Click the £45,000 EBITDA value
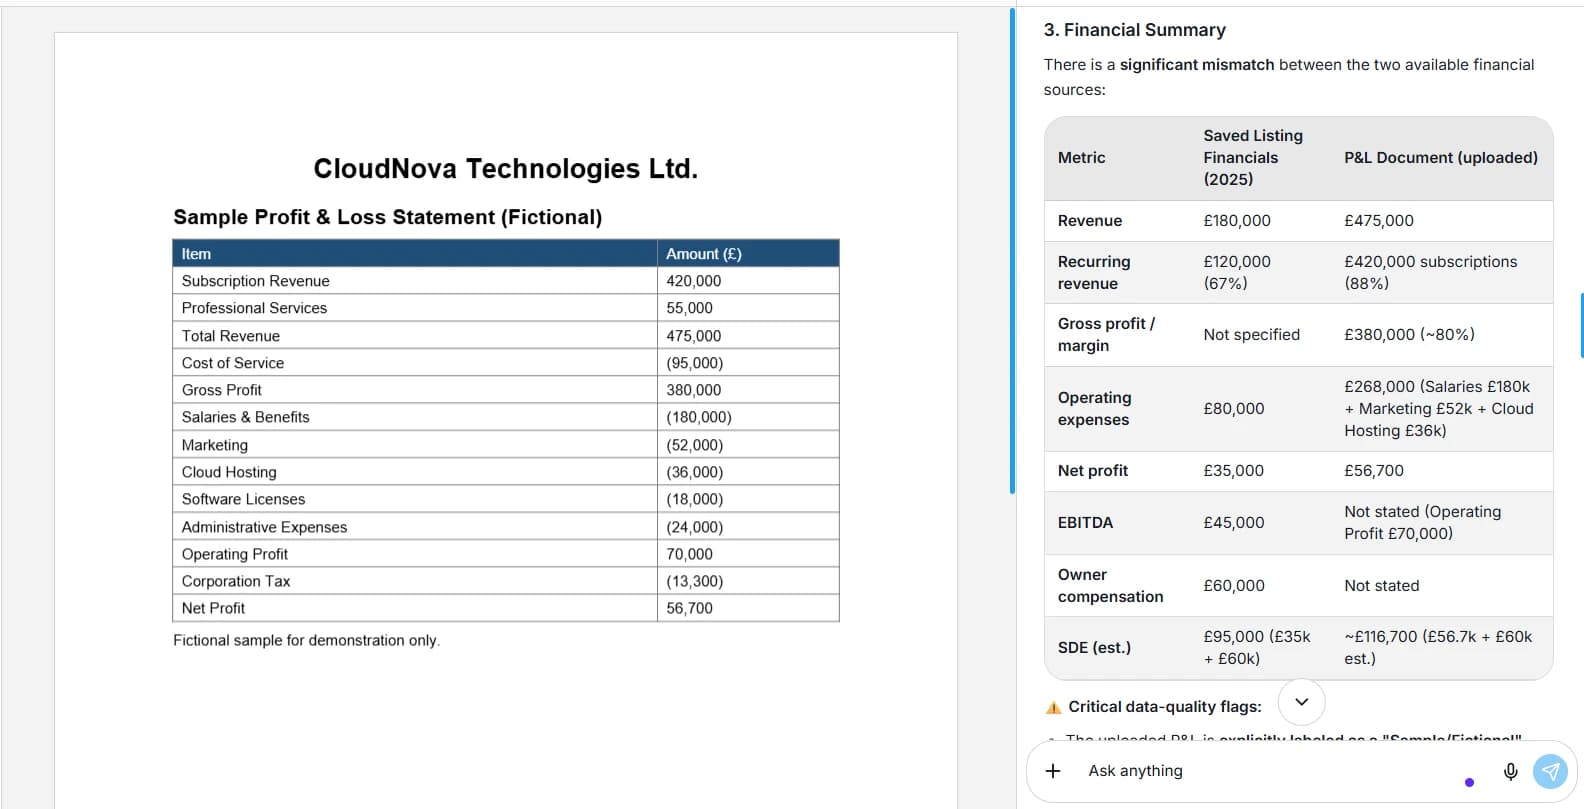This screenshot has height=809, width=1584. (x=1234, y=523)
